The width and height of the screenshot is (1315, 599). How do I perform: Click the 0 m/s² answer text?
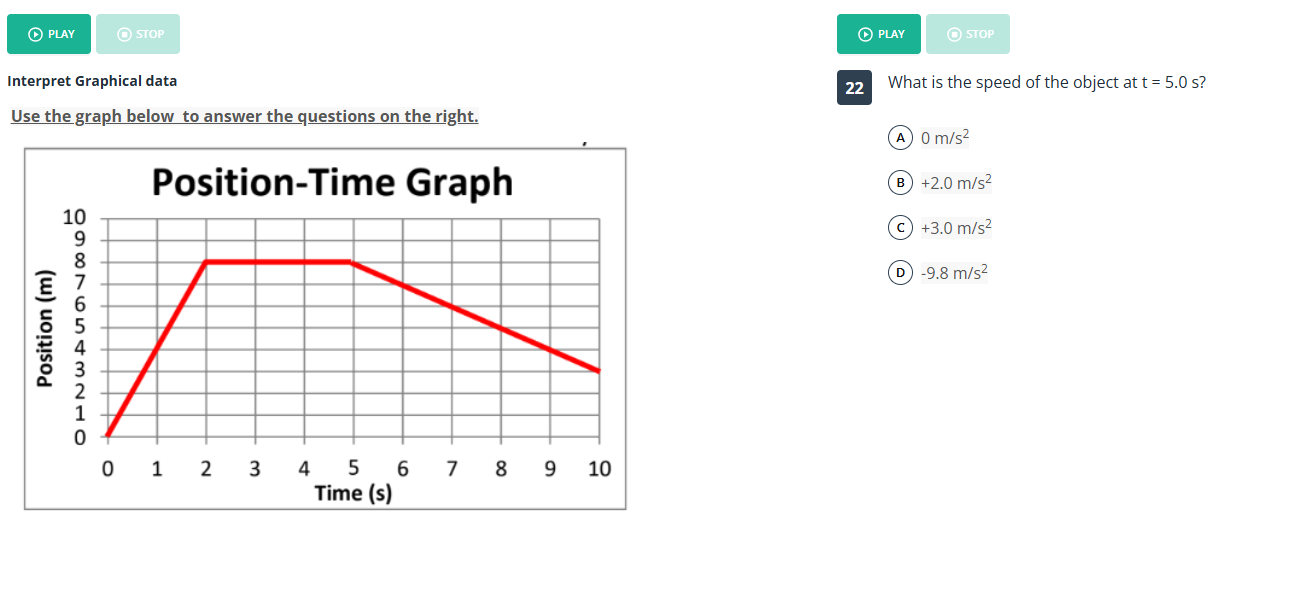[946, 137]
